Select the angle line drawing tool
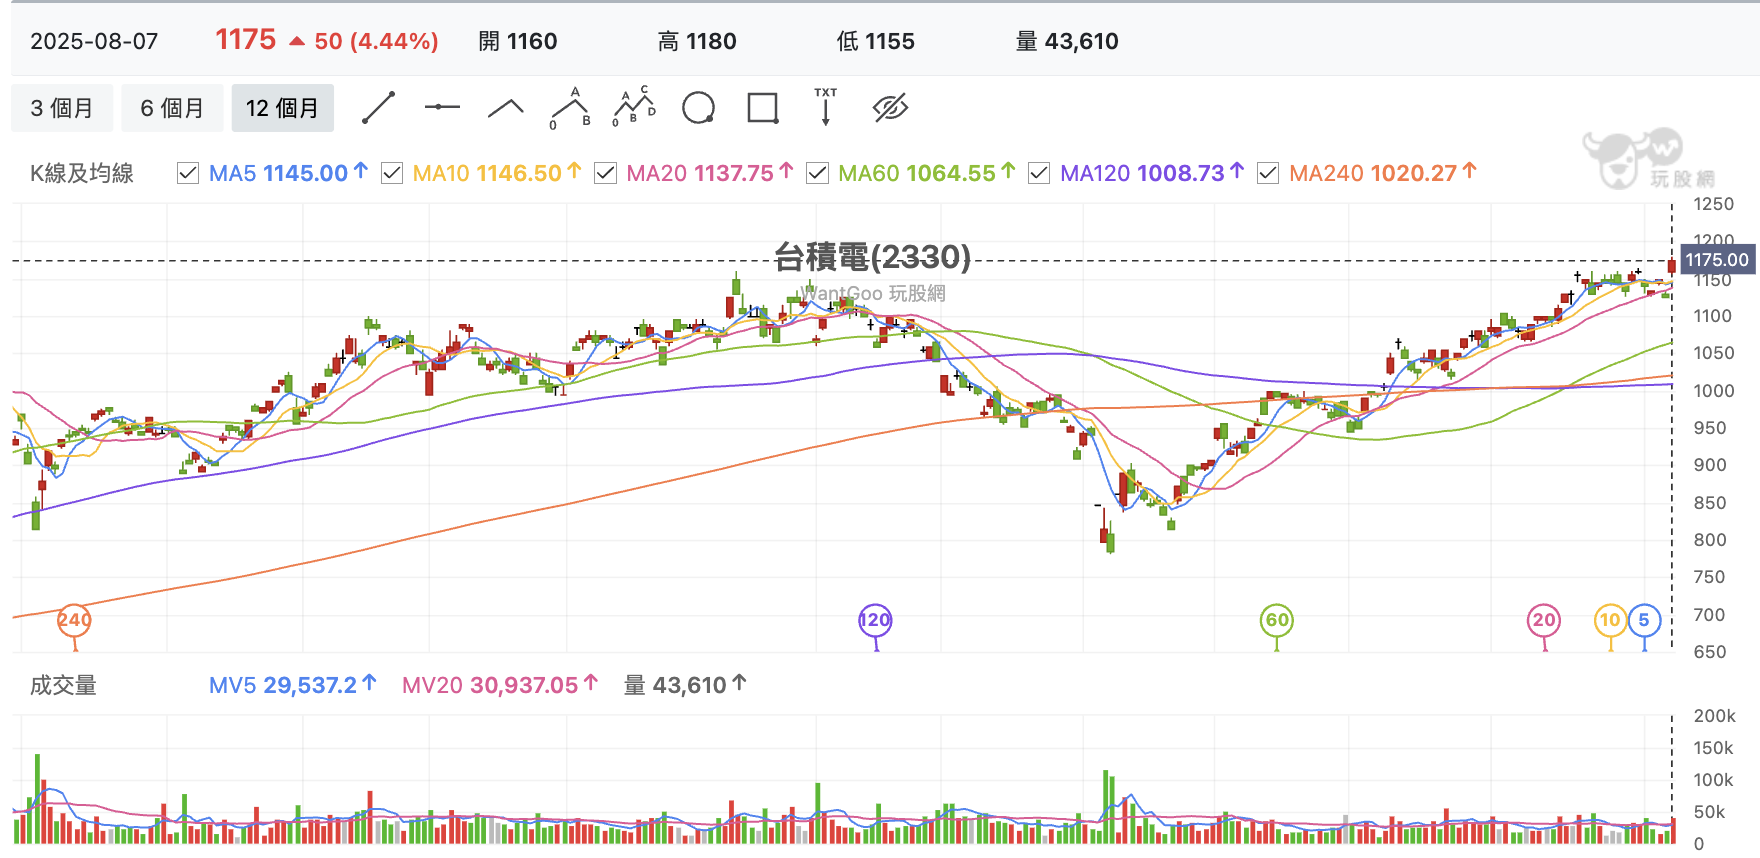Viewport: 1760px width, 858px height. pos(506,108)
